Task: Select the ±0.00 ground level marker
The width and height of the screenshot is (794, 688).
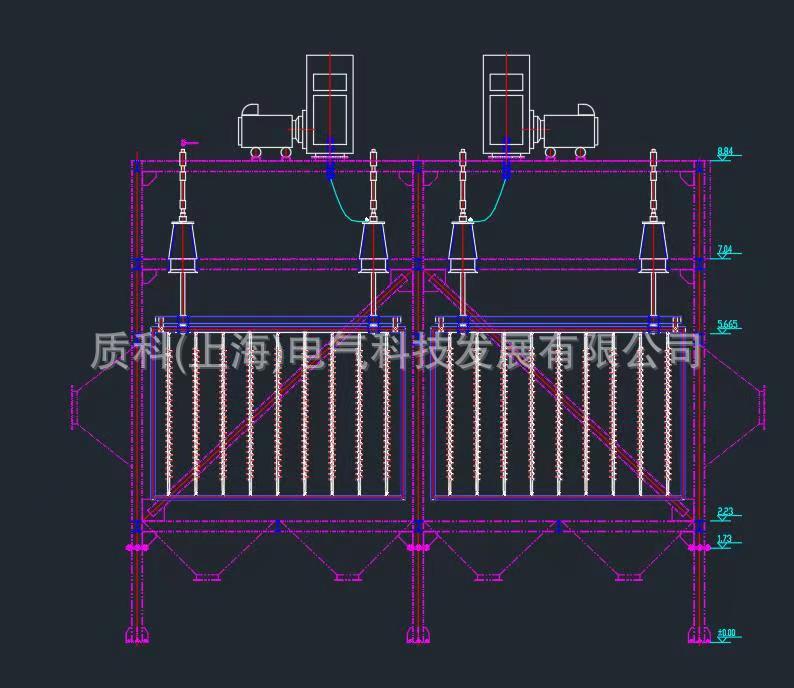Action: (726, 634)
